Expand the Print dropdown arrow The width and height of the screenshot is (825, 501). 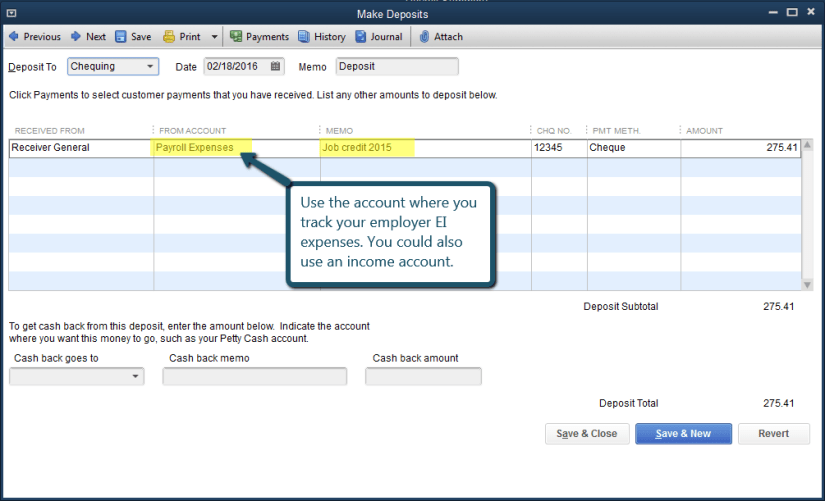(214, 37)
